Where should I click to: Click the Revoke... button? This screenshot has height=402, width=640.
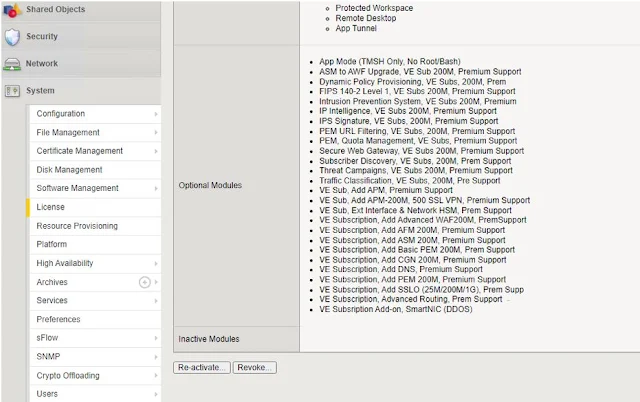(256, 368)
